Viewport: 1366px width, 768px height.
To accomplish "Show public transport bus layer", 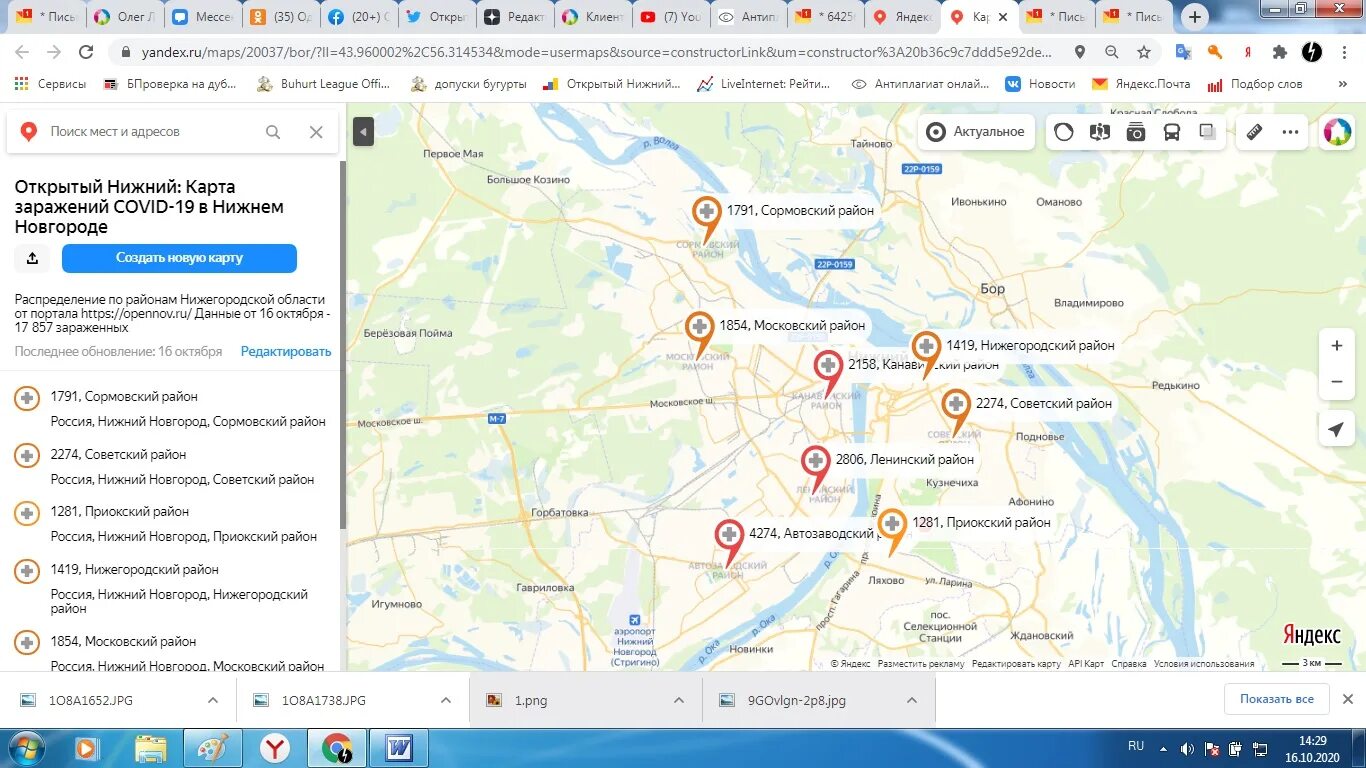I will (x=1172, y=131).
